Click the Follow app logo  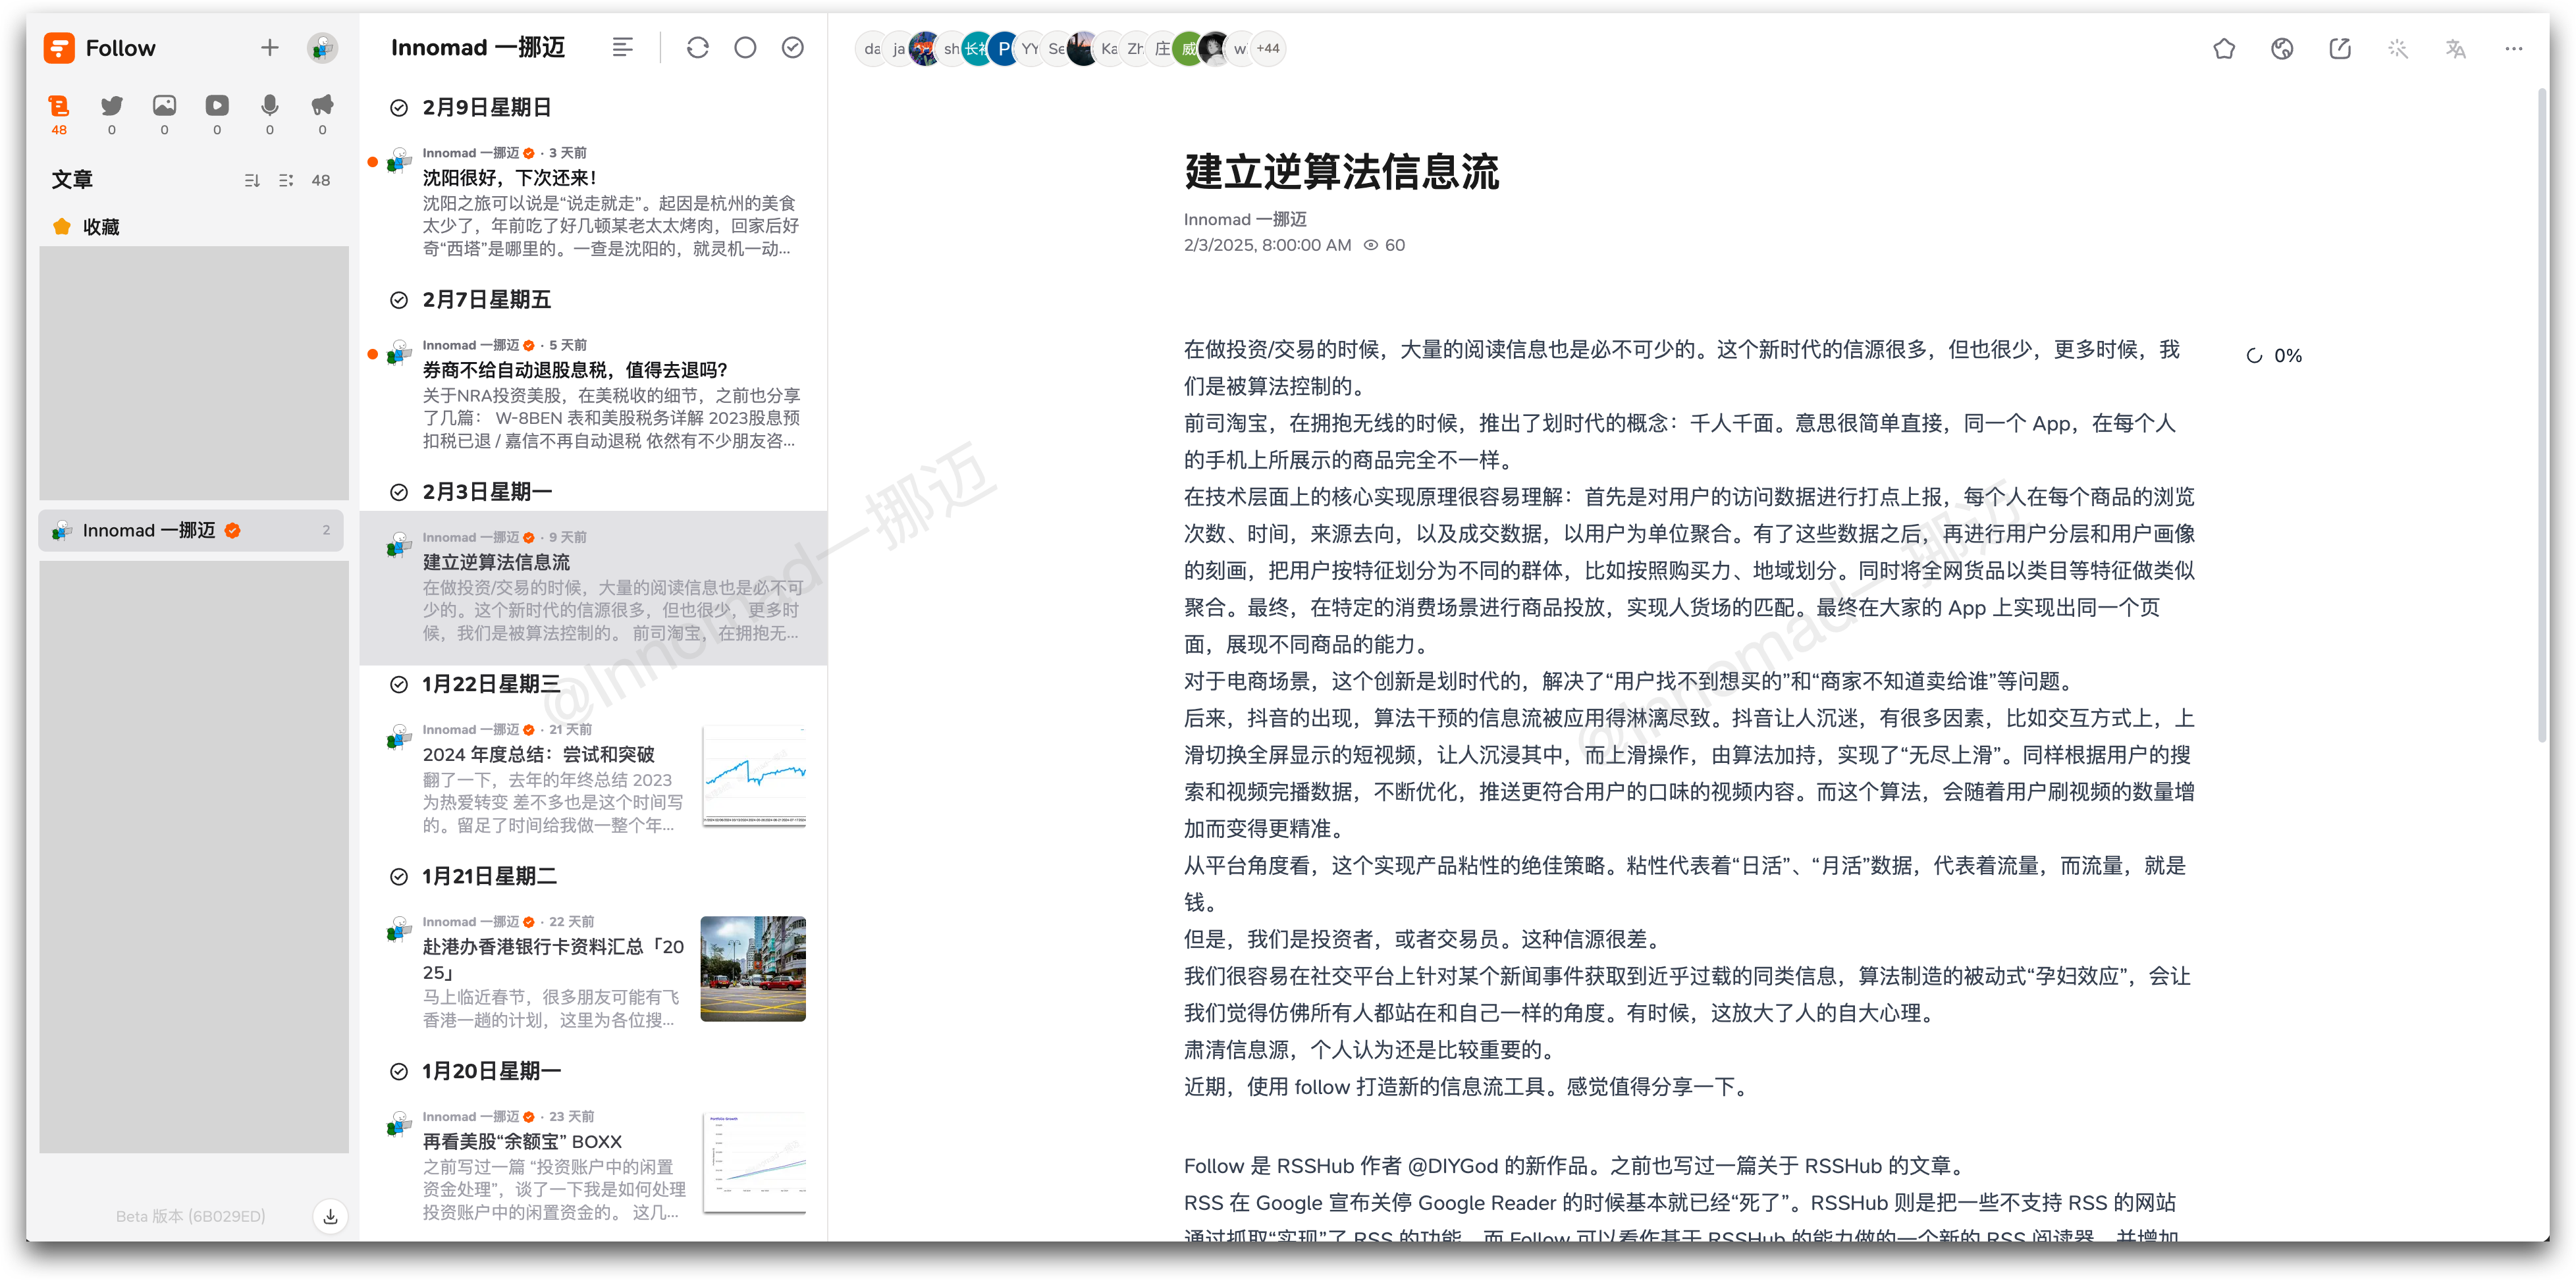[x=59, y=48]
